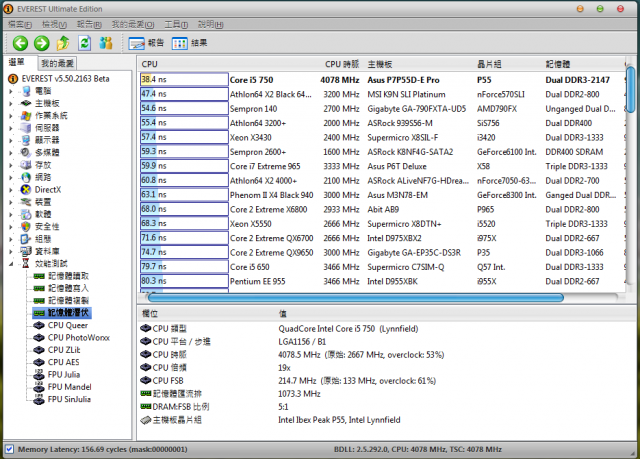Open the FPU SinJulia benchmark

pyautogui.click(x=62, y=399)
